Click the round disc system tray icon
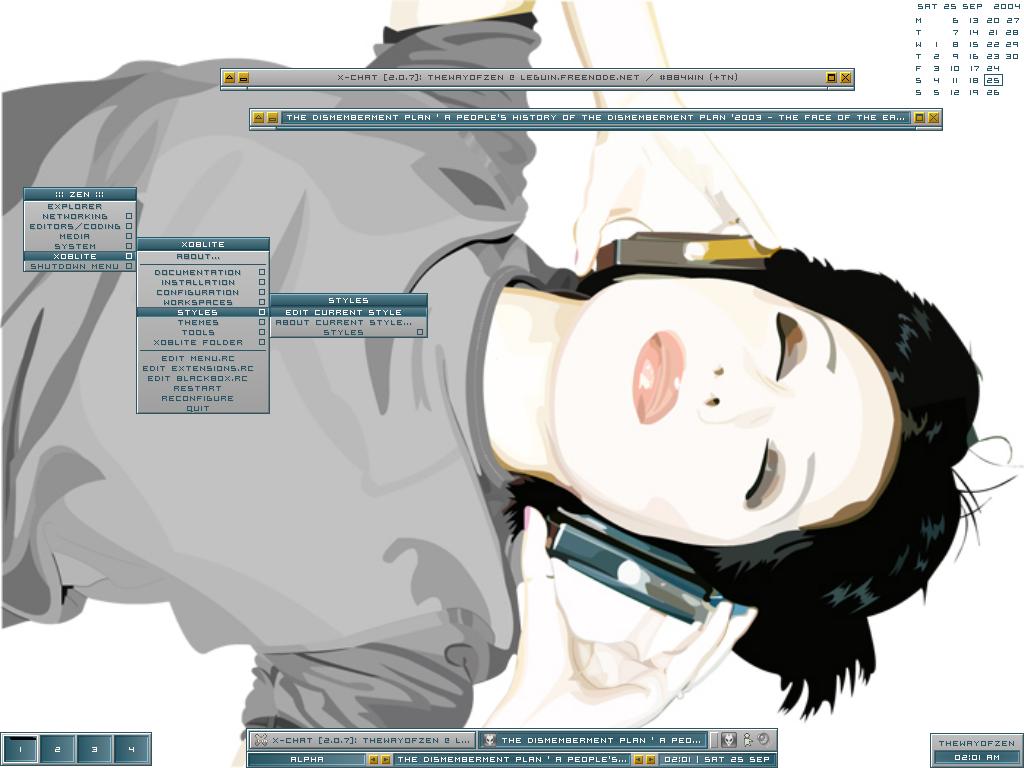The image size is (1024, 768). [763, 739]
